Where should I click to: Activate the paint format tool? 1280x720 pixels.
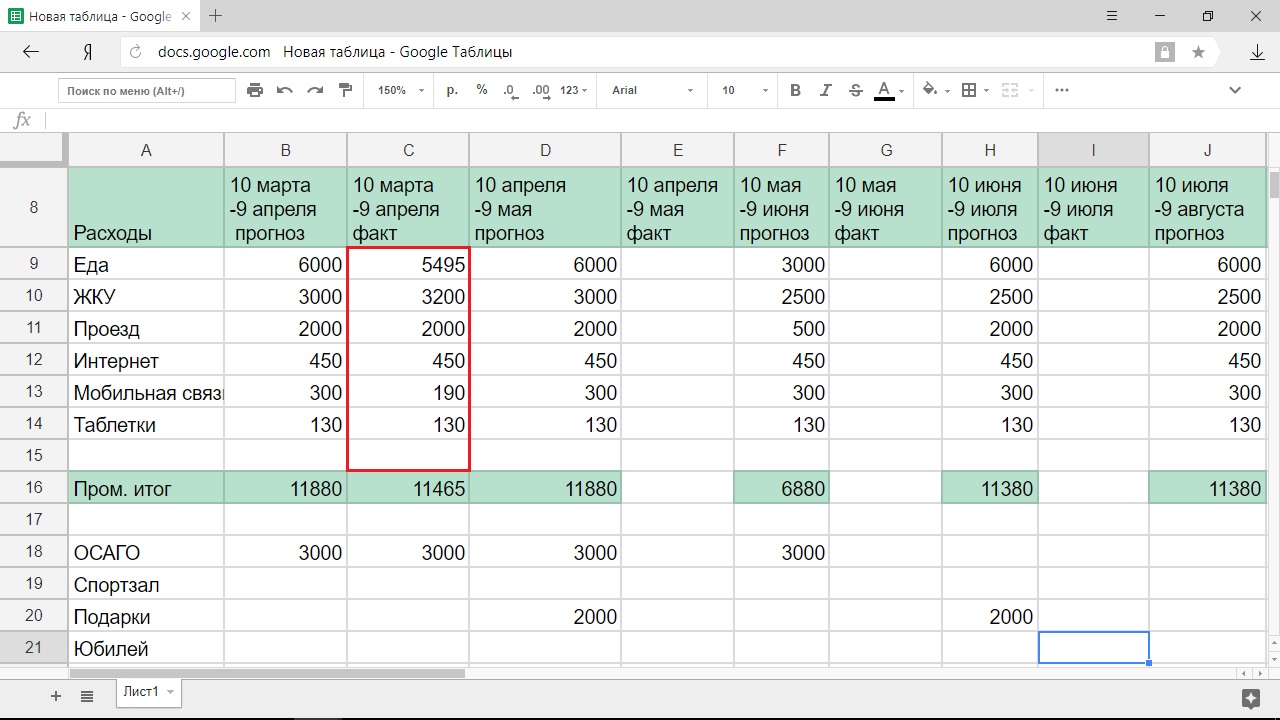pyautogui.click(x=346, y=90)
